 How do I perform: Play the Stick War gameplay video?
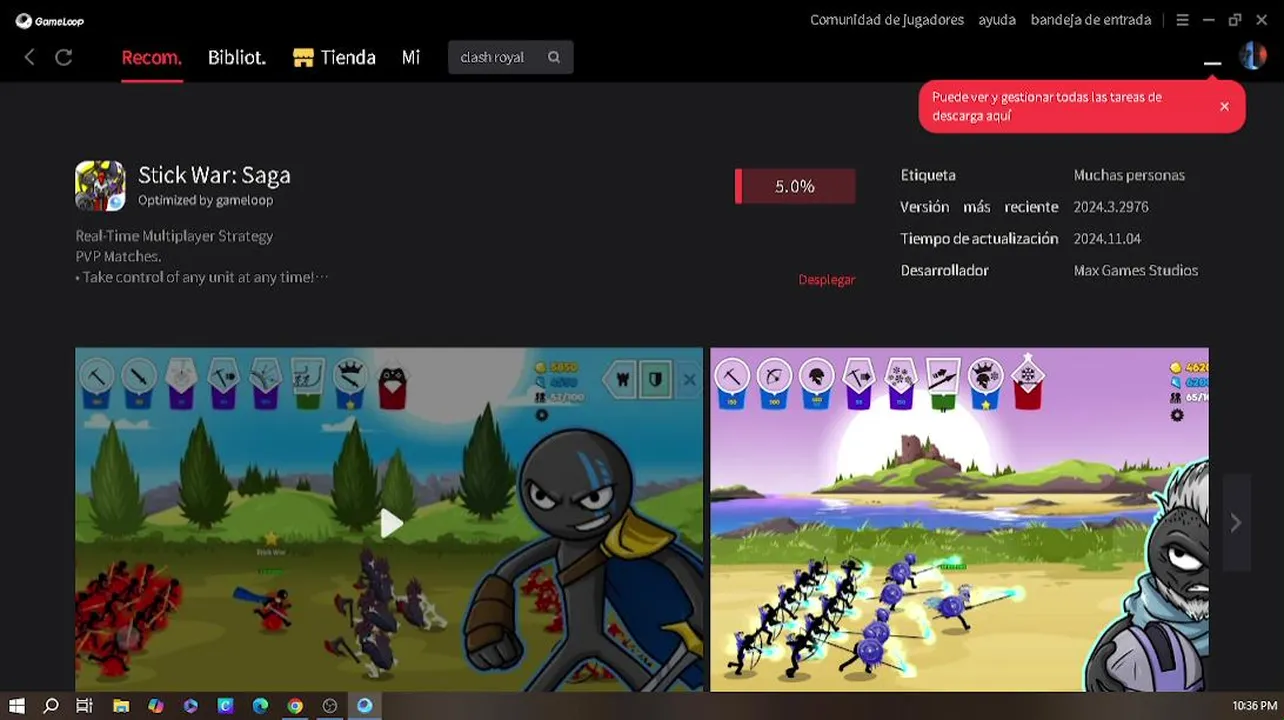391,522
